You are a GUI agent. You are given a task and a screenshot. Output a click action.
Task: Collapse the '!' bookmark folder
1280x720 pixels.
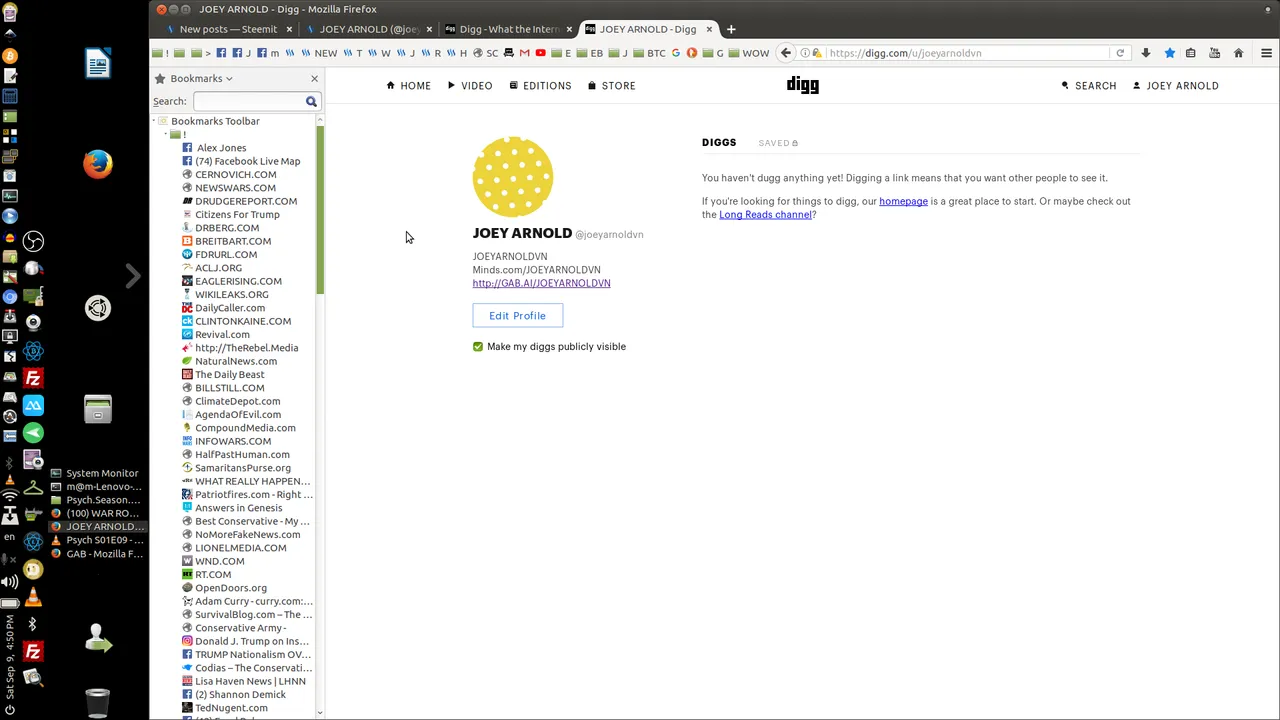(166, 134)
